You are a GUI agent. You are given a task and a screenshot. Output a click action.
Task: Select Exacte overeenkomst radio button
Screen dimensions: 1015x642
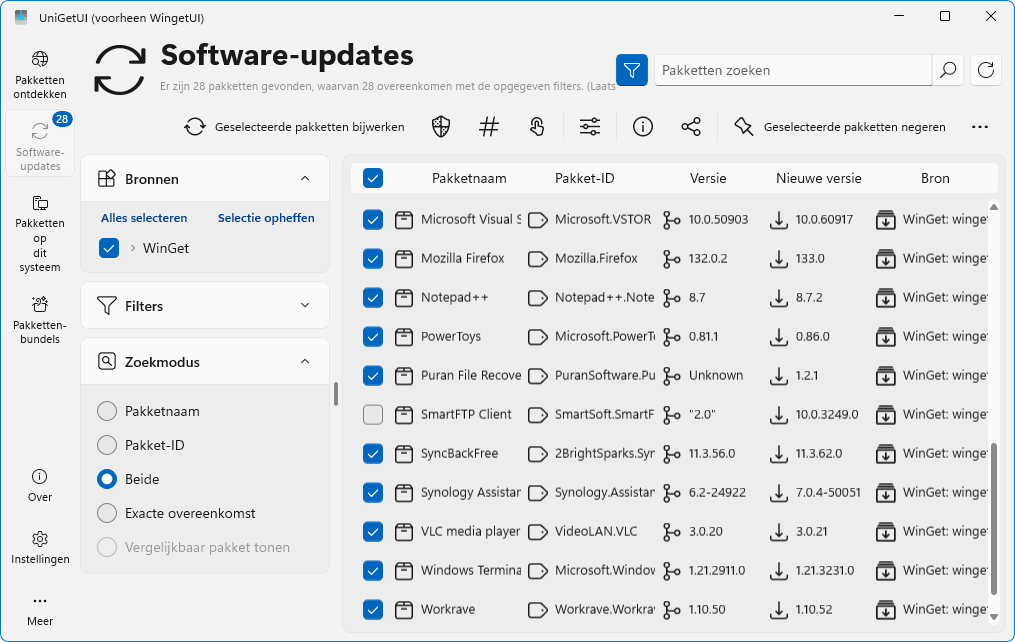coord(107,513)
